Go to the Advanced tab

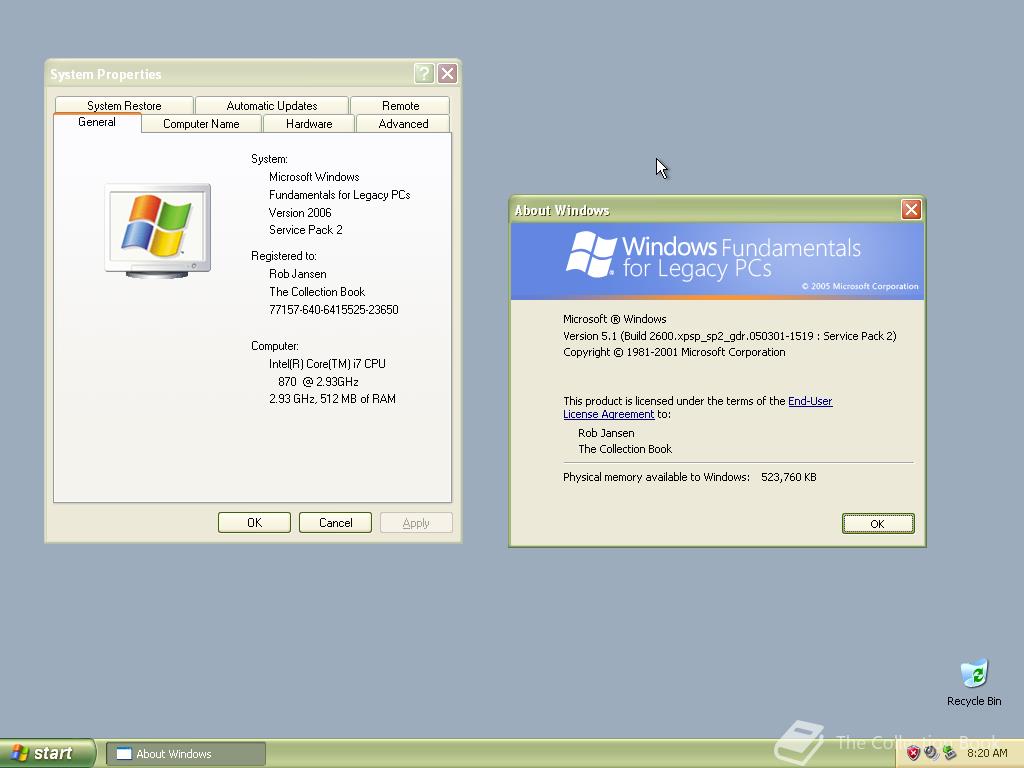(x=404, y=124)
